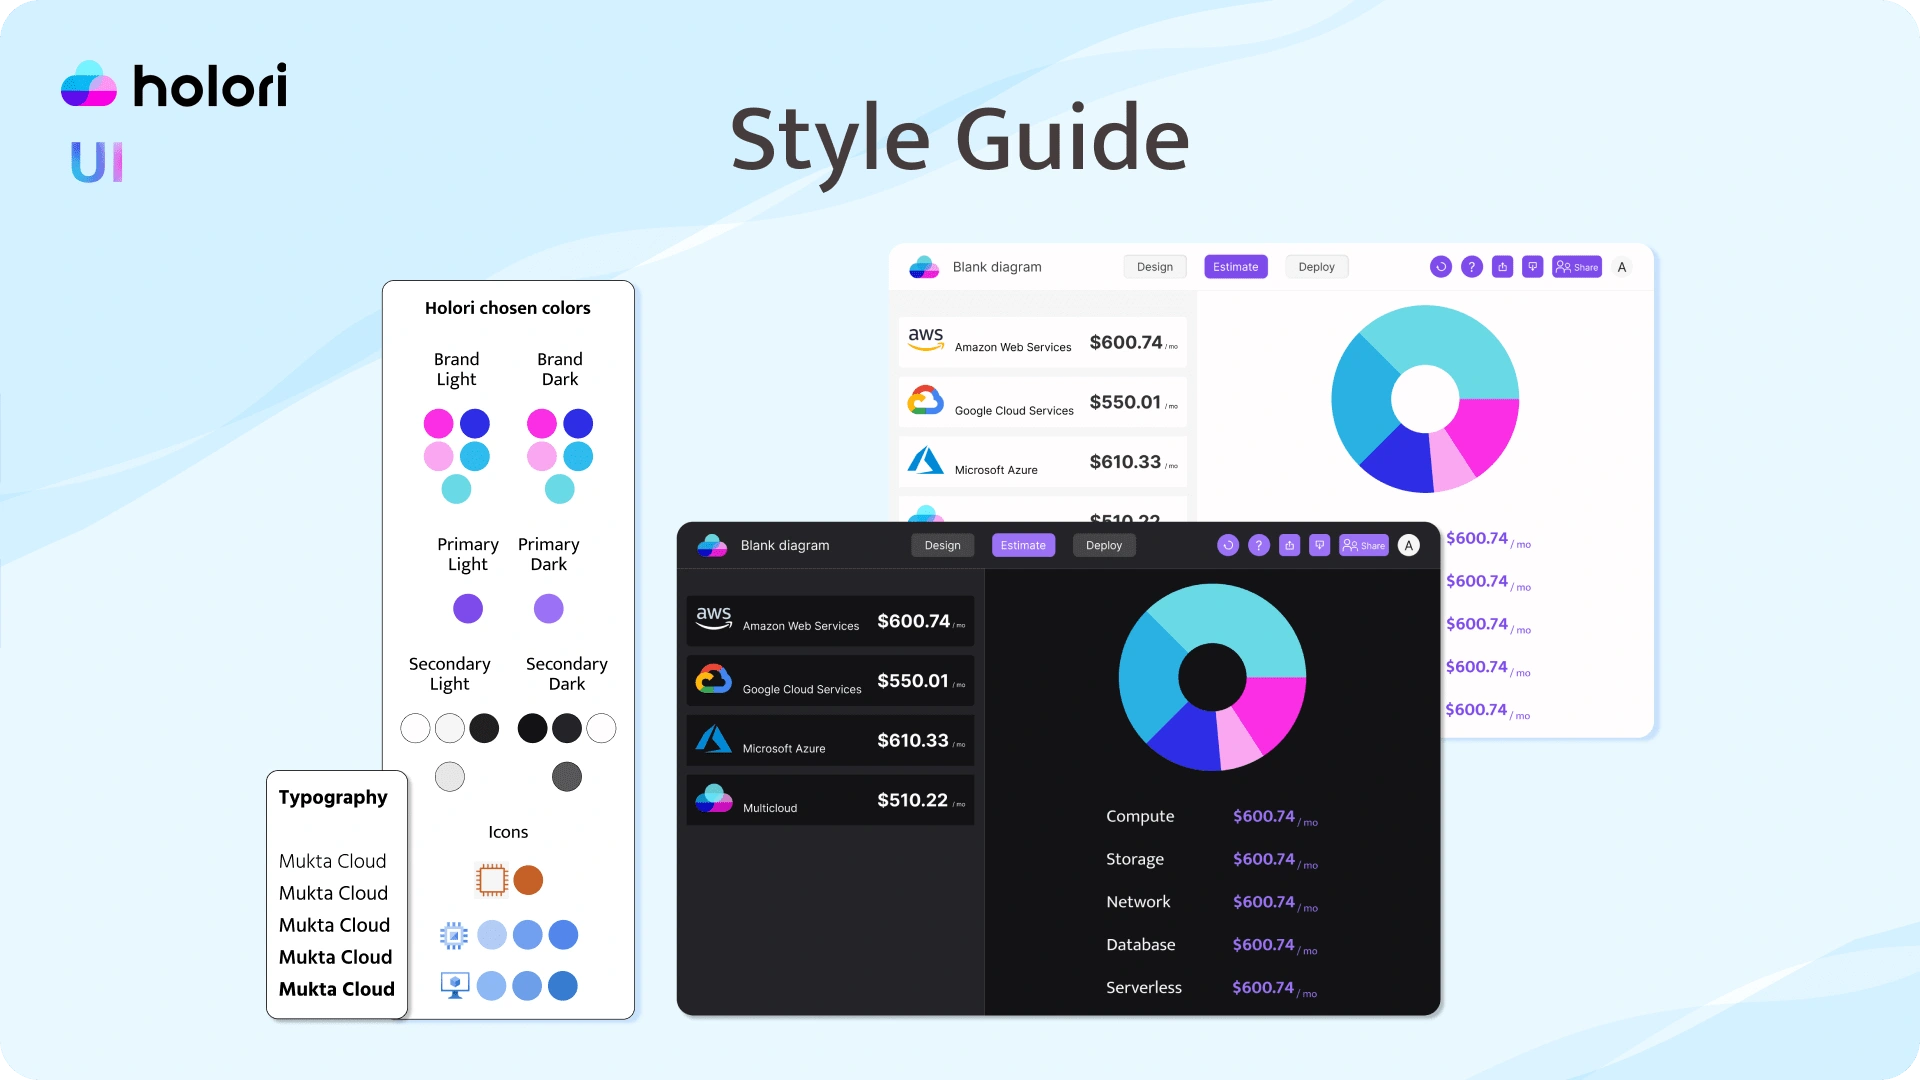Switch to the Design tab
This screenshot has width=1920, height=1080.
(941, 545)
